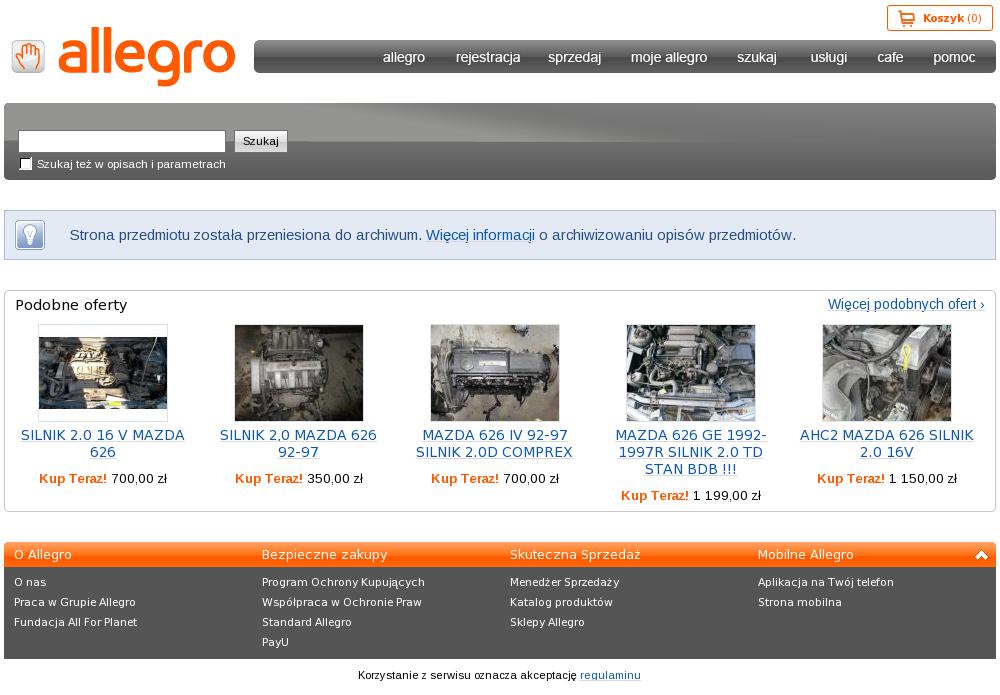The height and width of the screenshot is (695, 1000).
Task: Open Menedżer Sprzedaży footer link
Action: (x=564, y=583)
